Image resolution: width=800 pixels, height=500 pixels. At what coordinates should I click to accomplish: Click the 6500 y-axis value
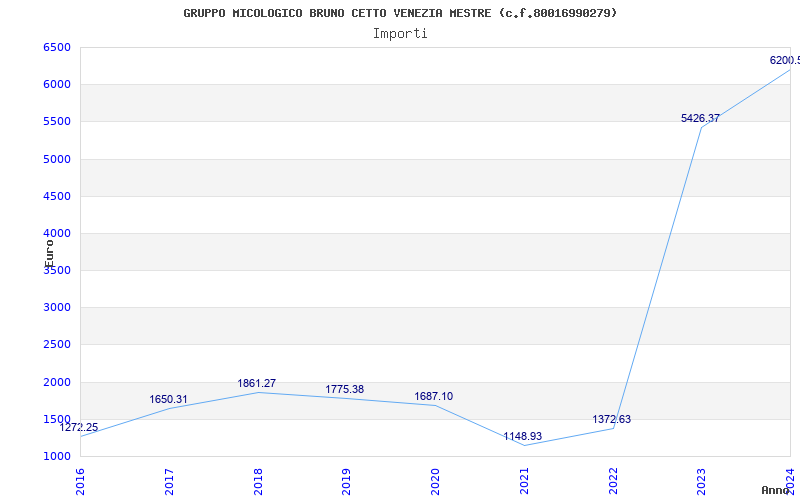[x=57, y=47]
